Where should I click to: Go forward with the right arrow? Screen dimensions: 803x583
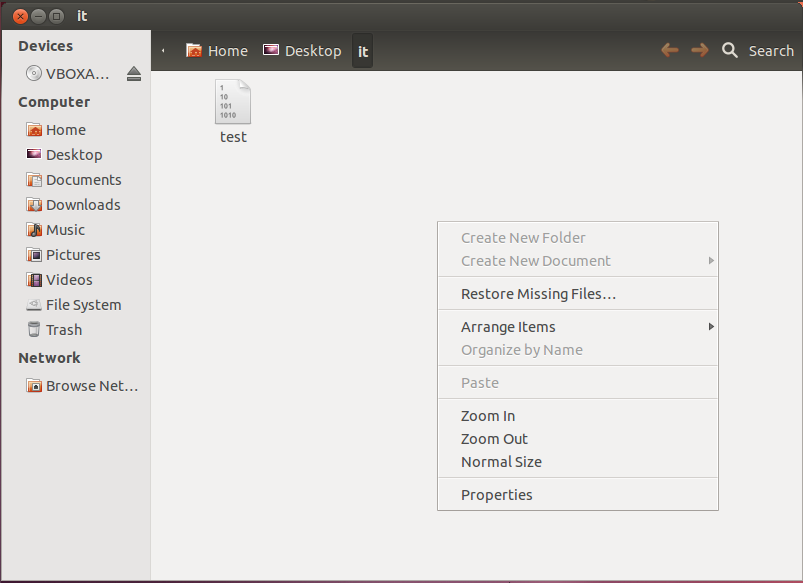[x=700, y=50]
